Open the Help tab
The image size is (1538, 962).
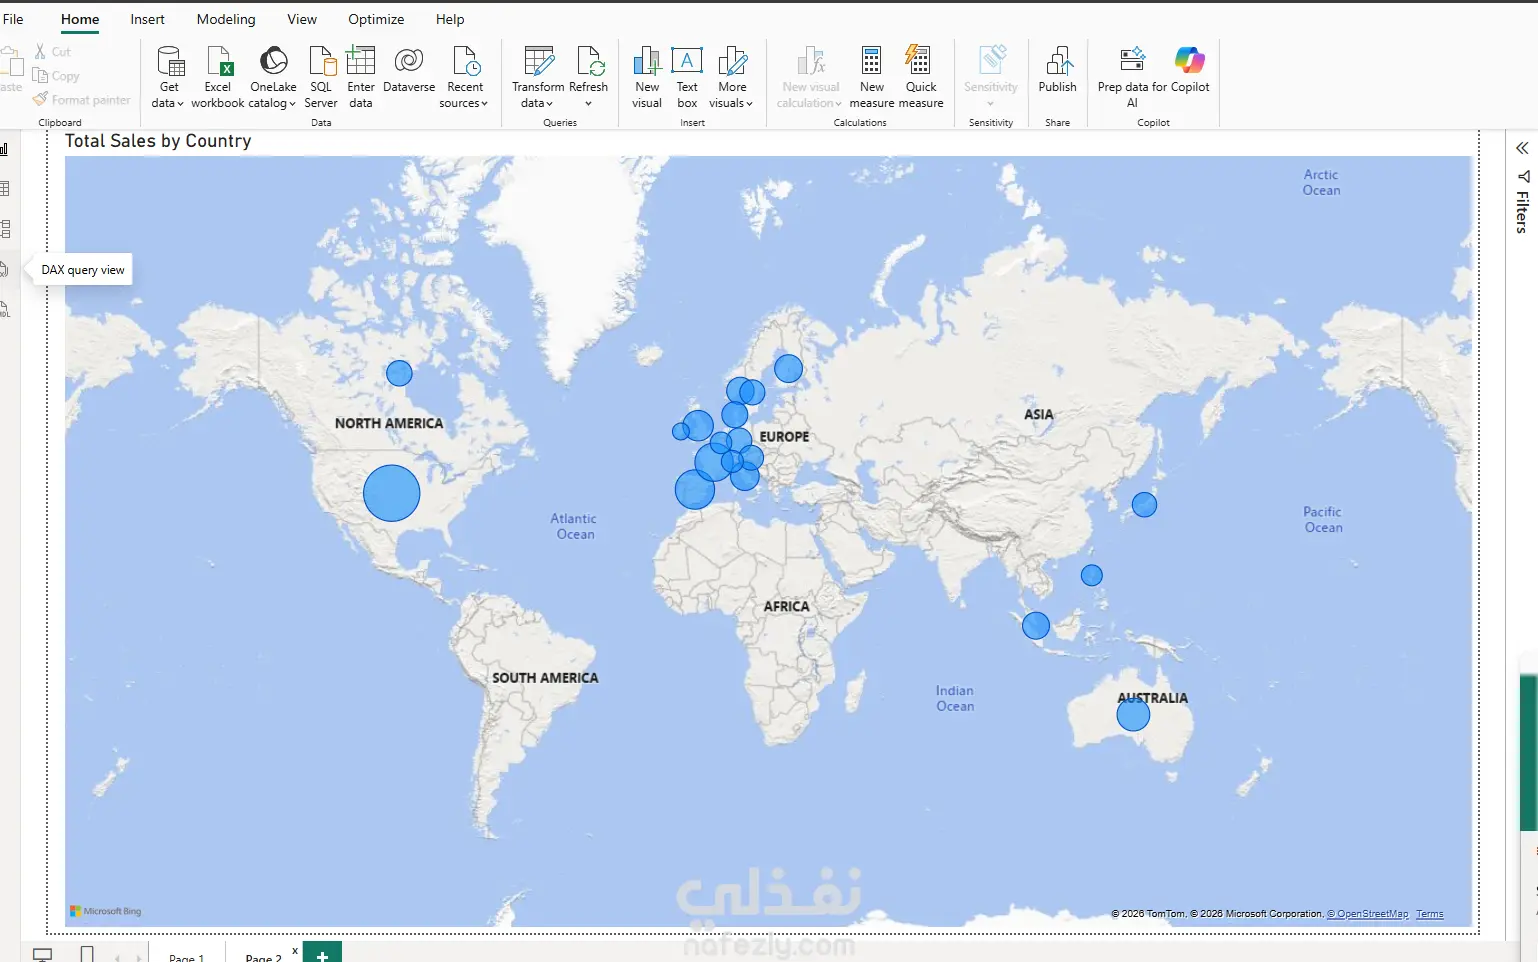450,19
